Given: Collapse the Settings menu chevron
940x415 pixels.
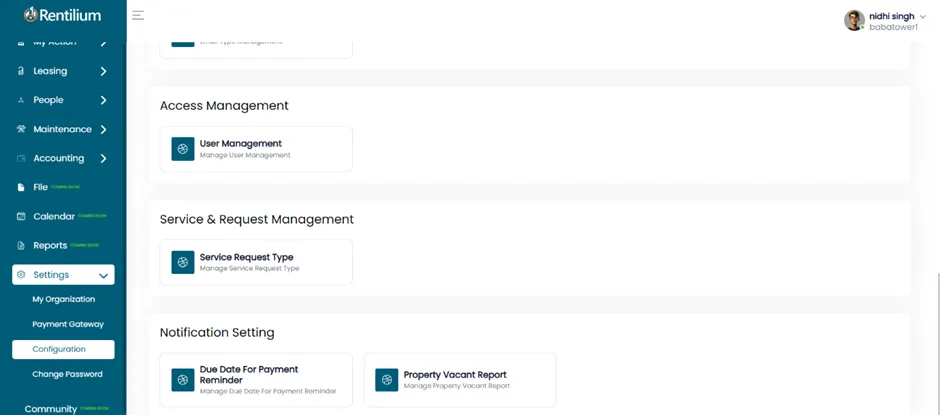Looking at the screenshot, I should click(x=103, y=276).
